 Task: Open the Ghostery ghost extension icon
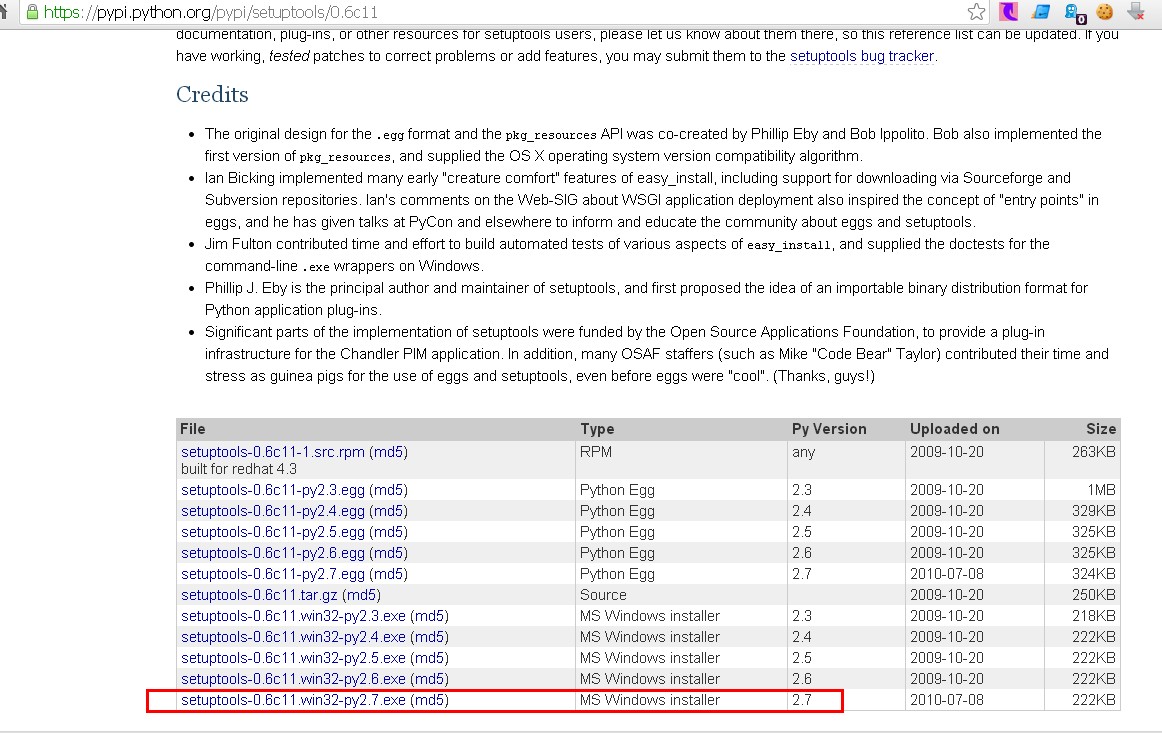click(1074, 13)
